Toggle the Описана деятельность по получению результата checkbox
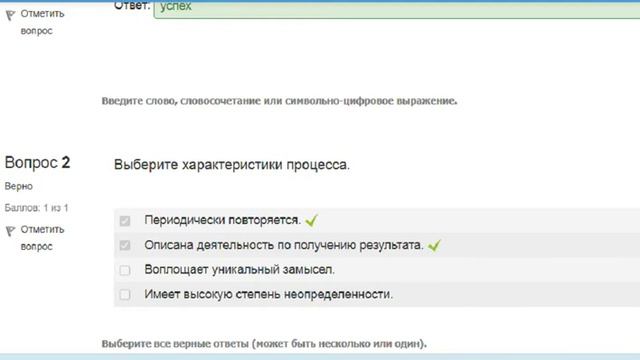Viewport: 640px width, 360px height. [x=125, y=245]
